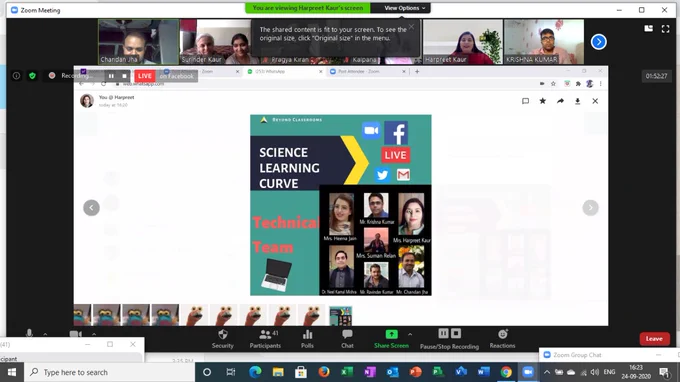The height and width of the screenshot is (382, 680).
Task: Open the Reactions menu
Action: click(502, 339)
